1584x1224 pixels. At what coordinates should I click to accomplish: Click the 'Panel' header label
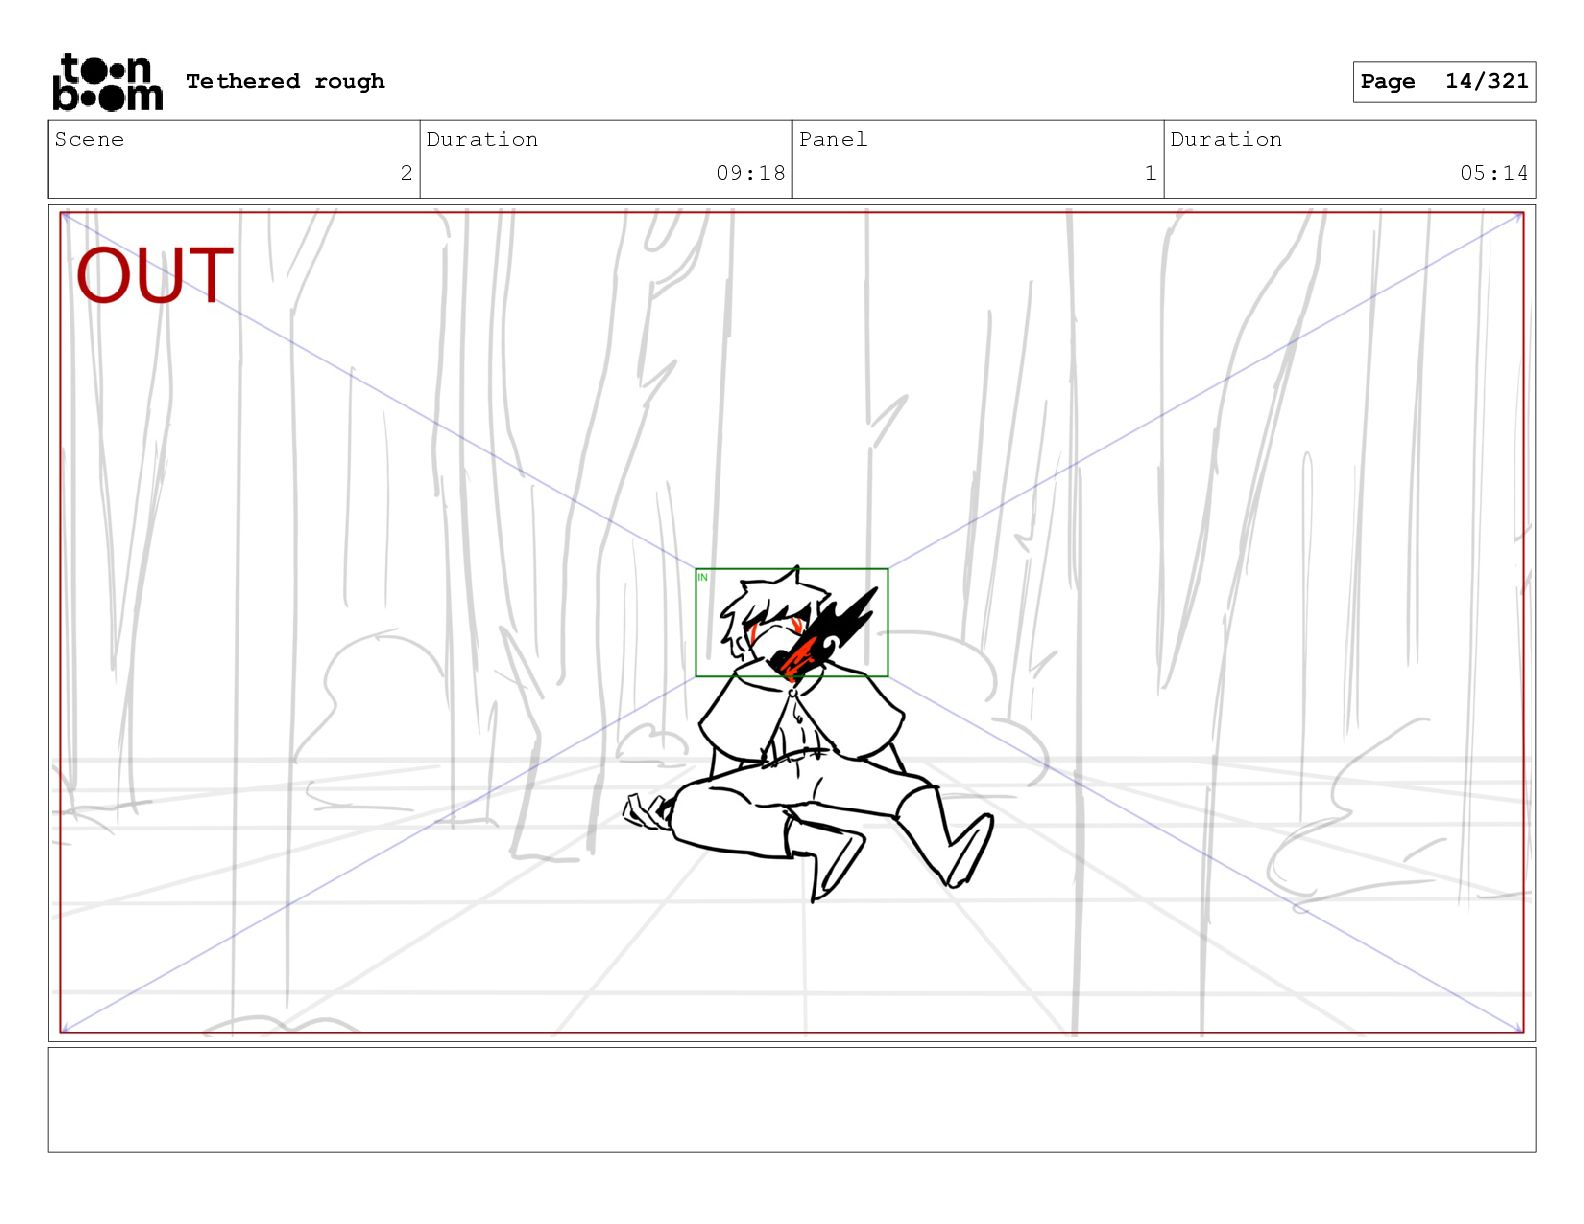[833, 139]
